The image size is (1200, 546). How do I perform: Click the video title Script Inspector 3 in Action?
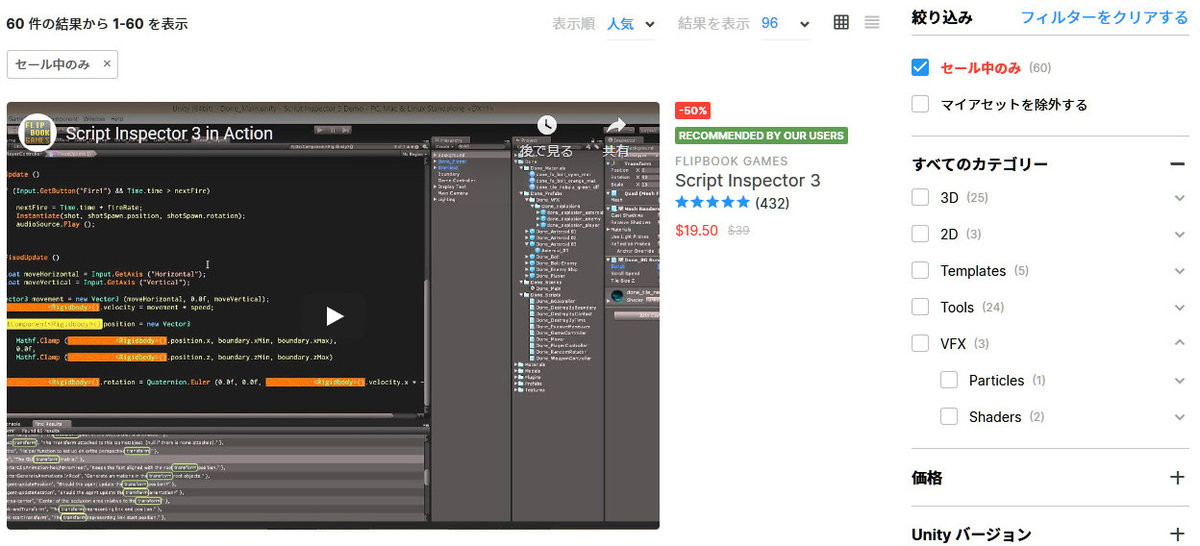pyautogui.click(x=169, y=133)
